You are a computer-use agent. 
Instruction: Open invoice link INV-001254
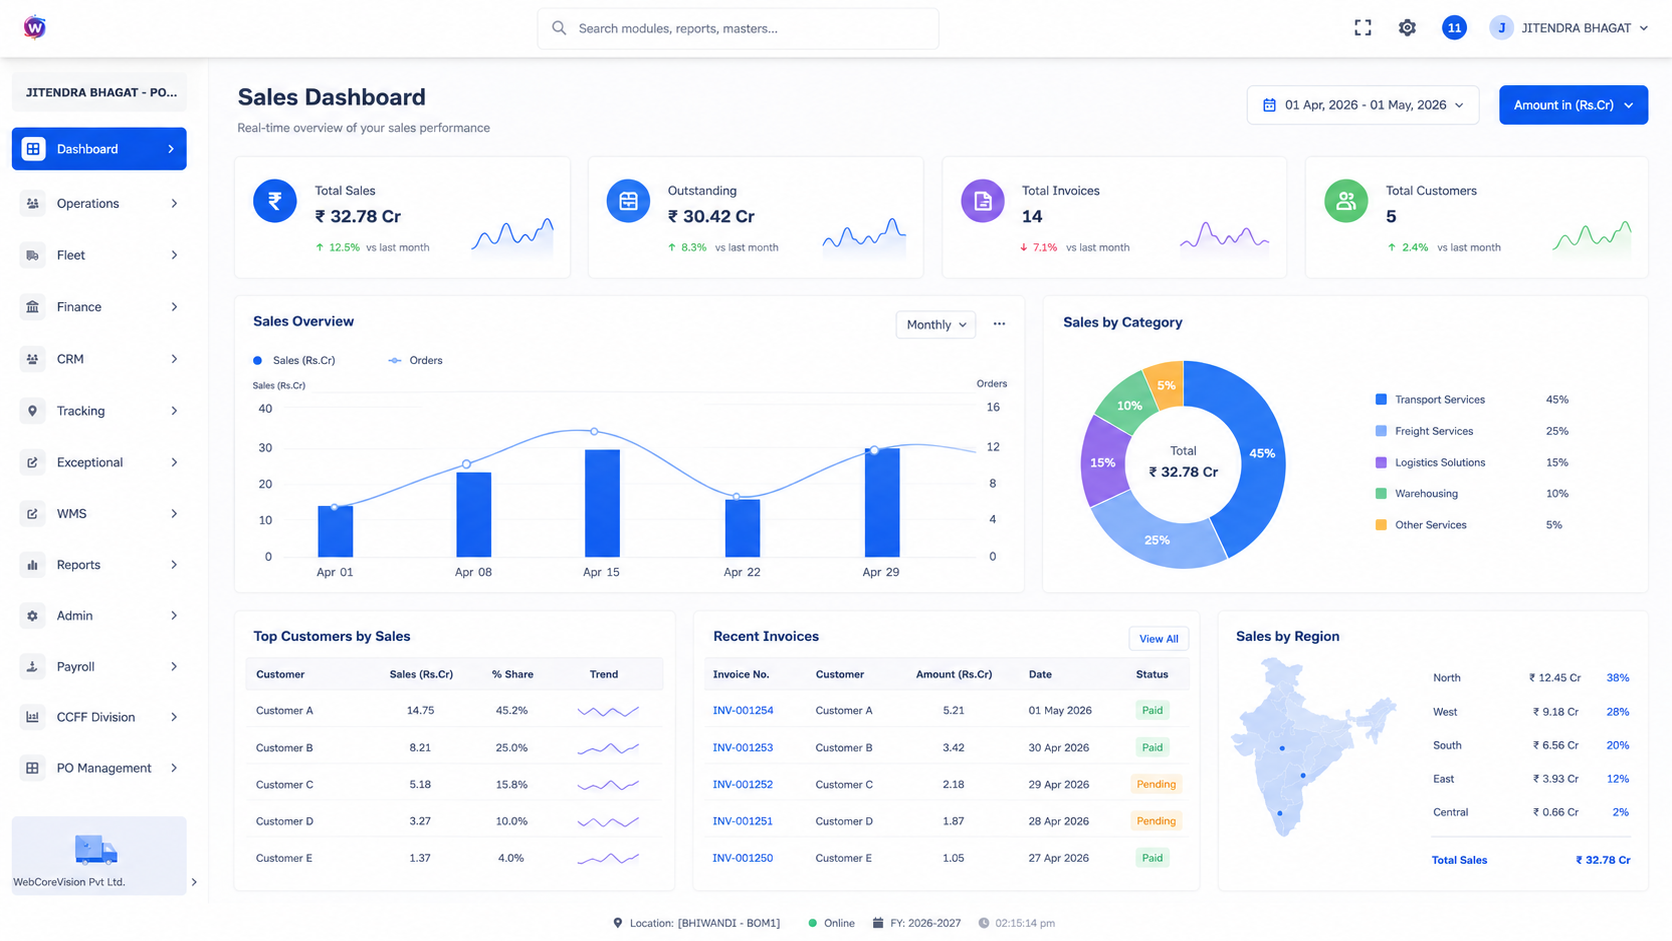pos(742,711)
